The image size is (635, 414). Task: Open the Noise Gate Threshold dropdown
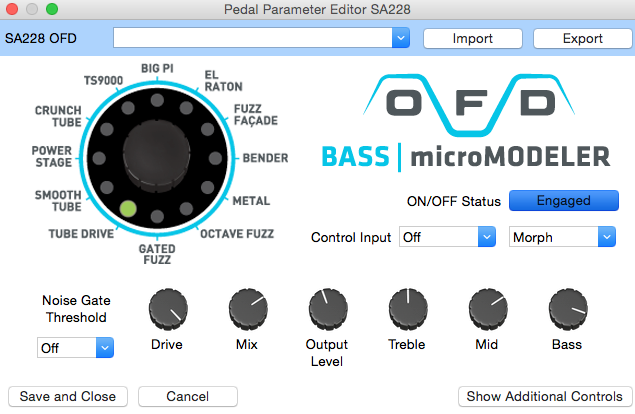(x=75, y=348)
